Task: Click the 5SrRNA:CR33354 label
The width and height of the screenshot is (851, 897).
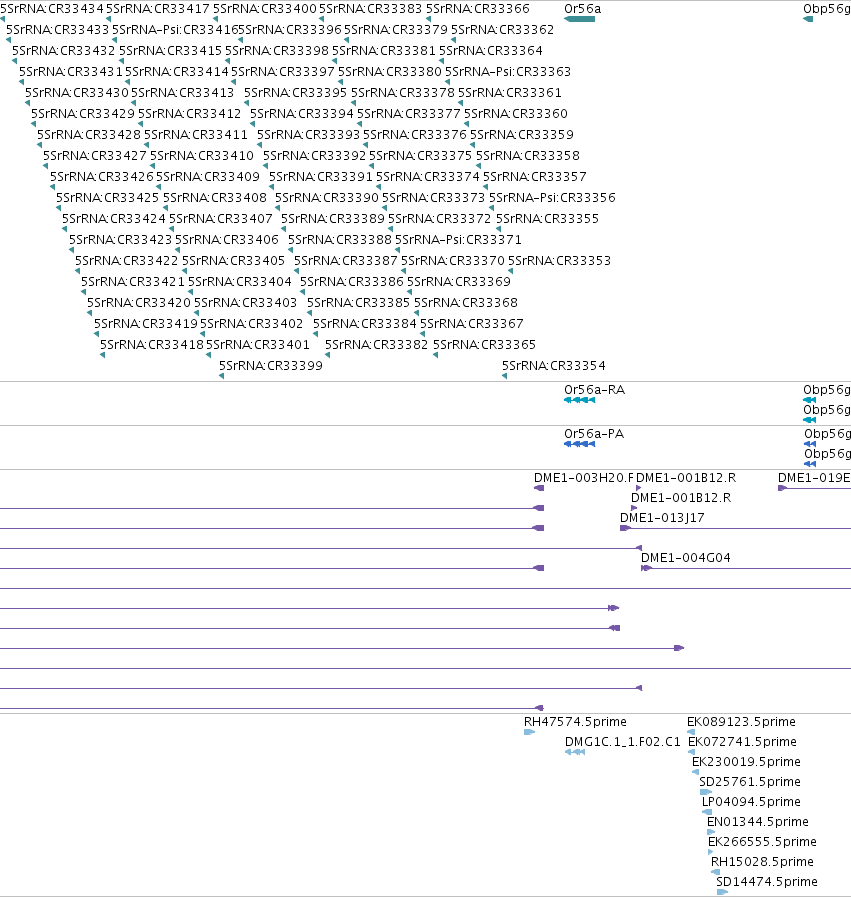Action: (x=554, y=366)
